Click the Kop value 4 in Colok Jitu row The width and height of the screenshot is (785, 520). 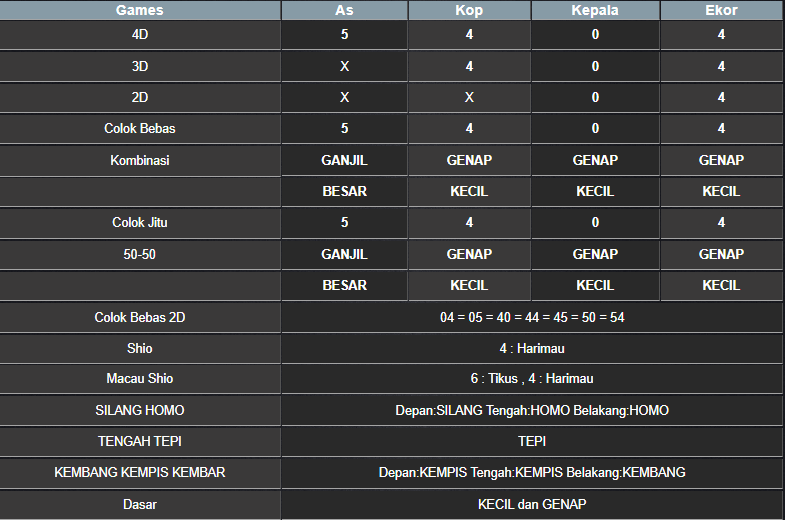(469, 222)
